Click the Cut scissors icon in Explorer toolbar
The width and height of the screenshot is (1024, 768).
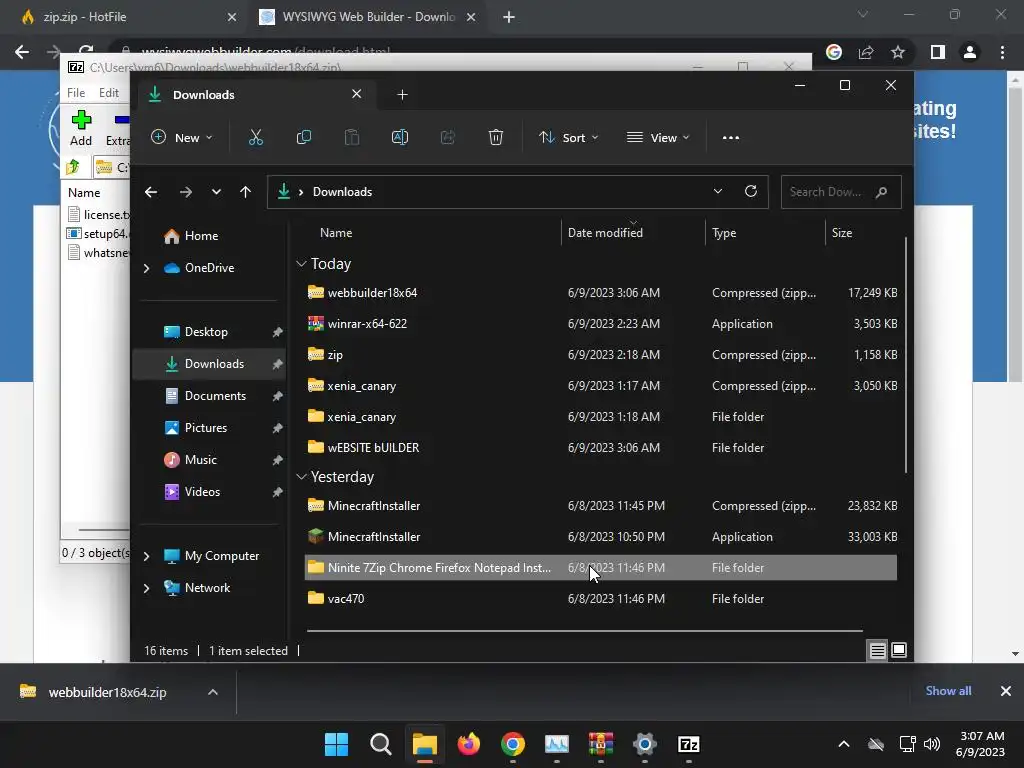255,138
